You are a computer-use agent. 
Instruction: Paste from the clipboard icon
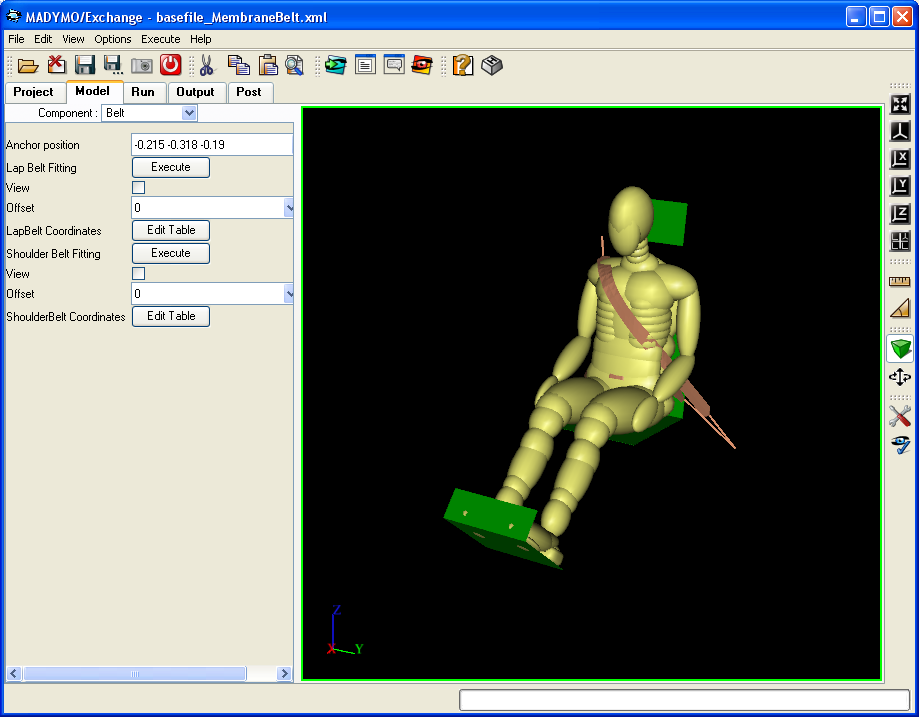(268, 65)
